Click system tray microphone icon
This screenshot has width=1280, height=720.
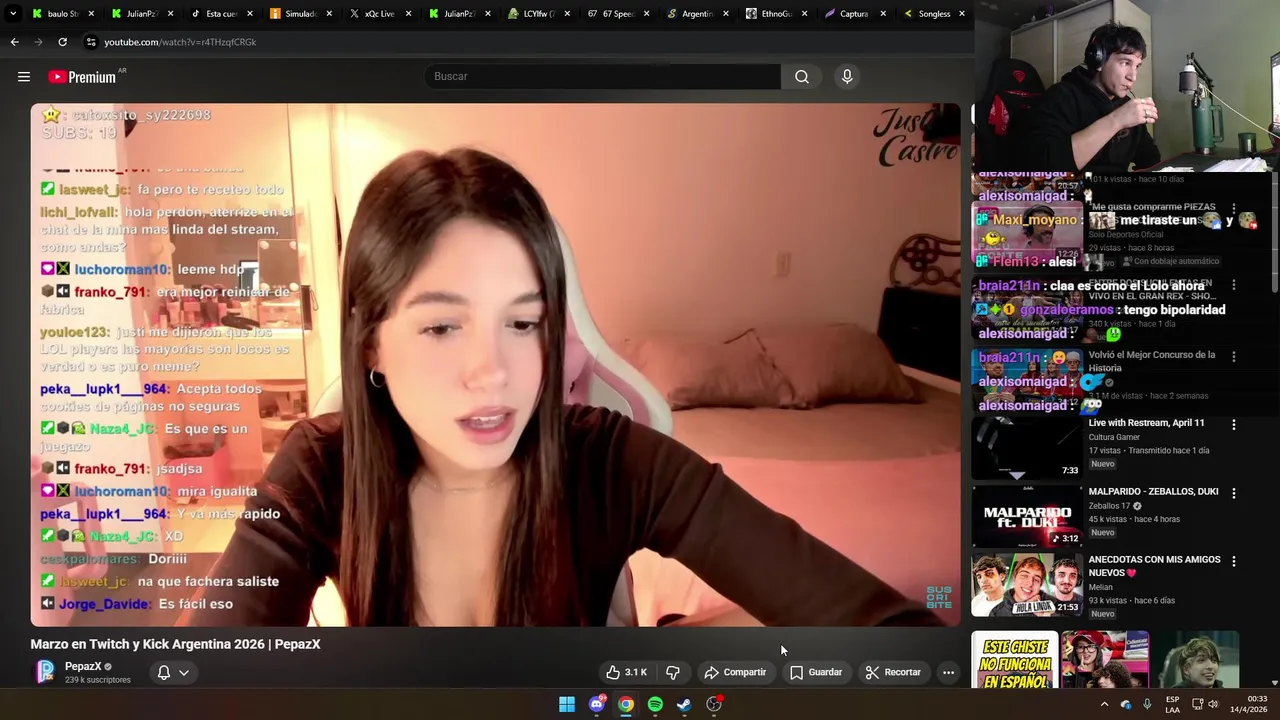click(1147, 704)
